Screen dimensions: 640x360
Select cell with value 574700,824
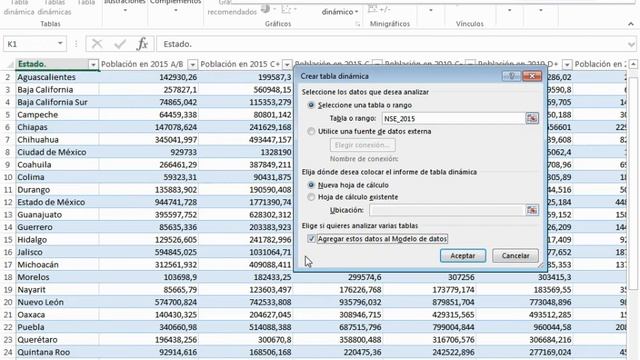pos(149,302)
